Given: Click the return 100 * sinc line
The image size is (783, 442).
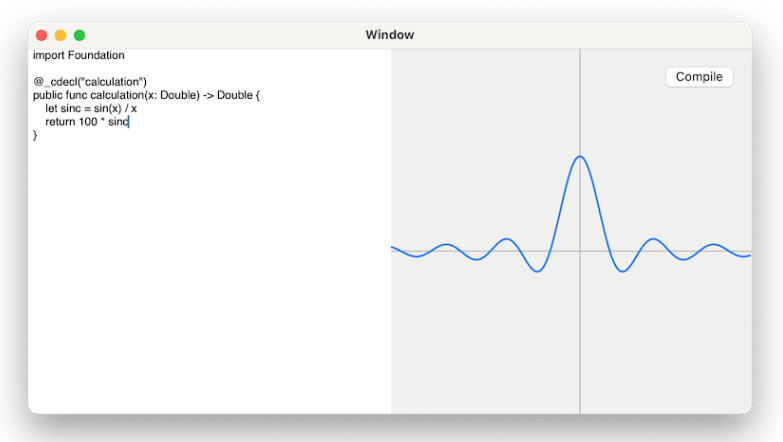Looking at the screenshot, I should 87,122.
